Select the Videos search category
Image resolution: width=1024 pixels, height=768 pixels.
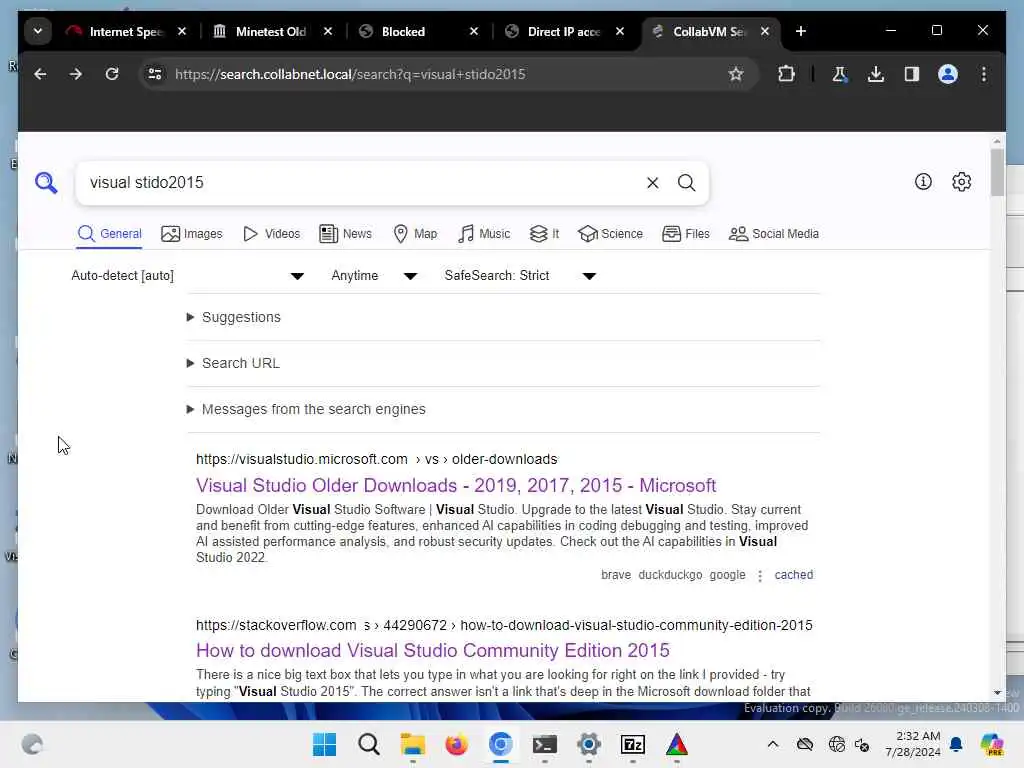pos(271,234)
